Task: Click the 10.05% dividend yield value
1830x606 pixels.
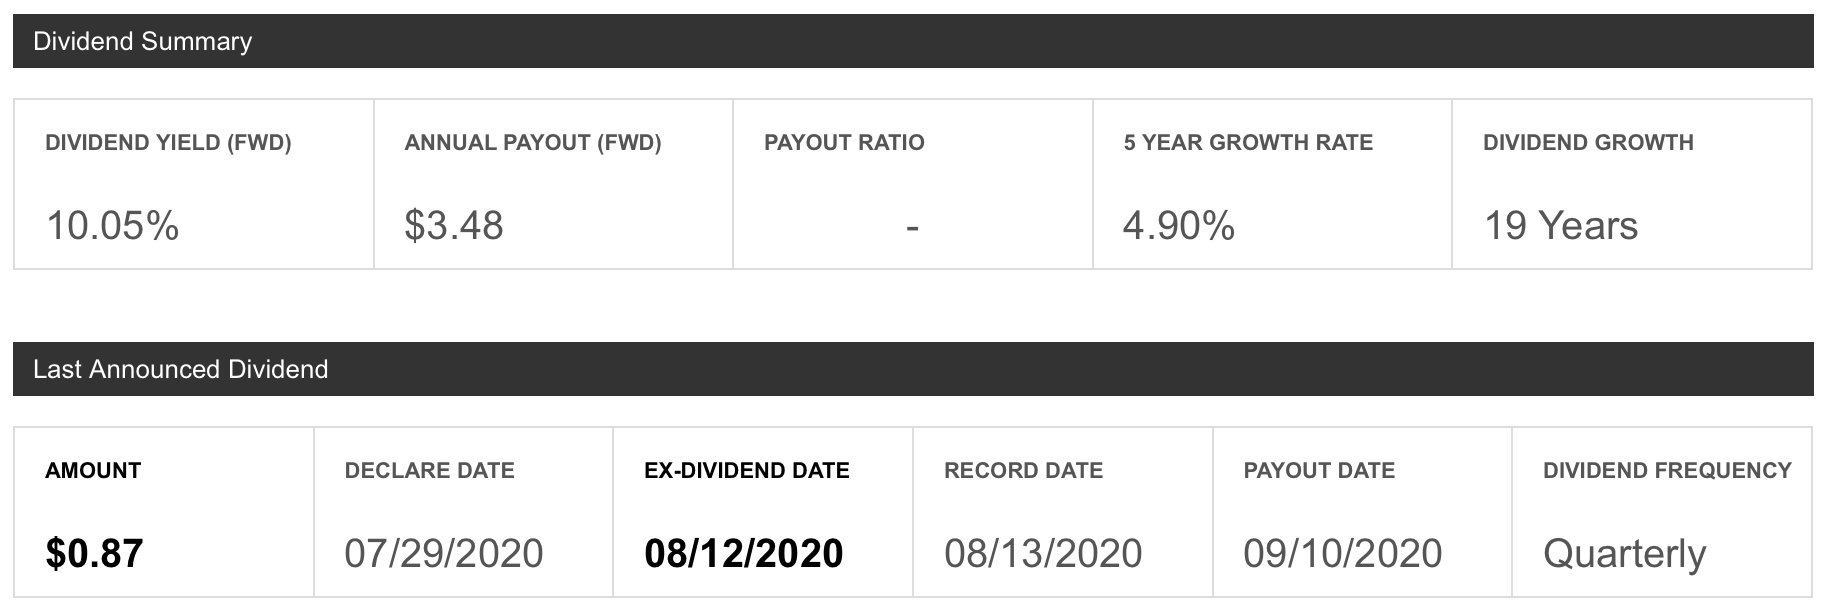Action: (x=113, y=226)
